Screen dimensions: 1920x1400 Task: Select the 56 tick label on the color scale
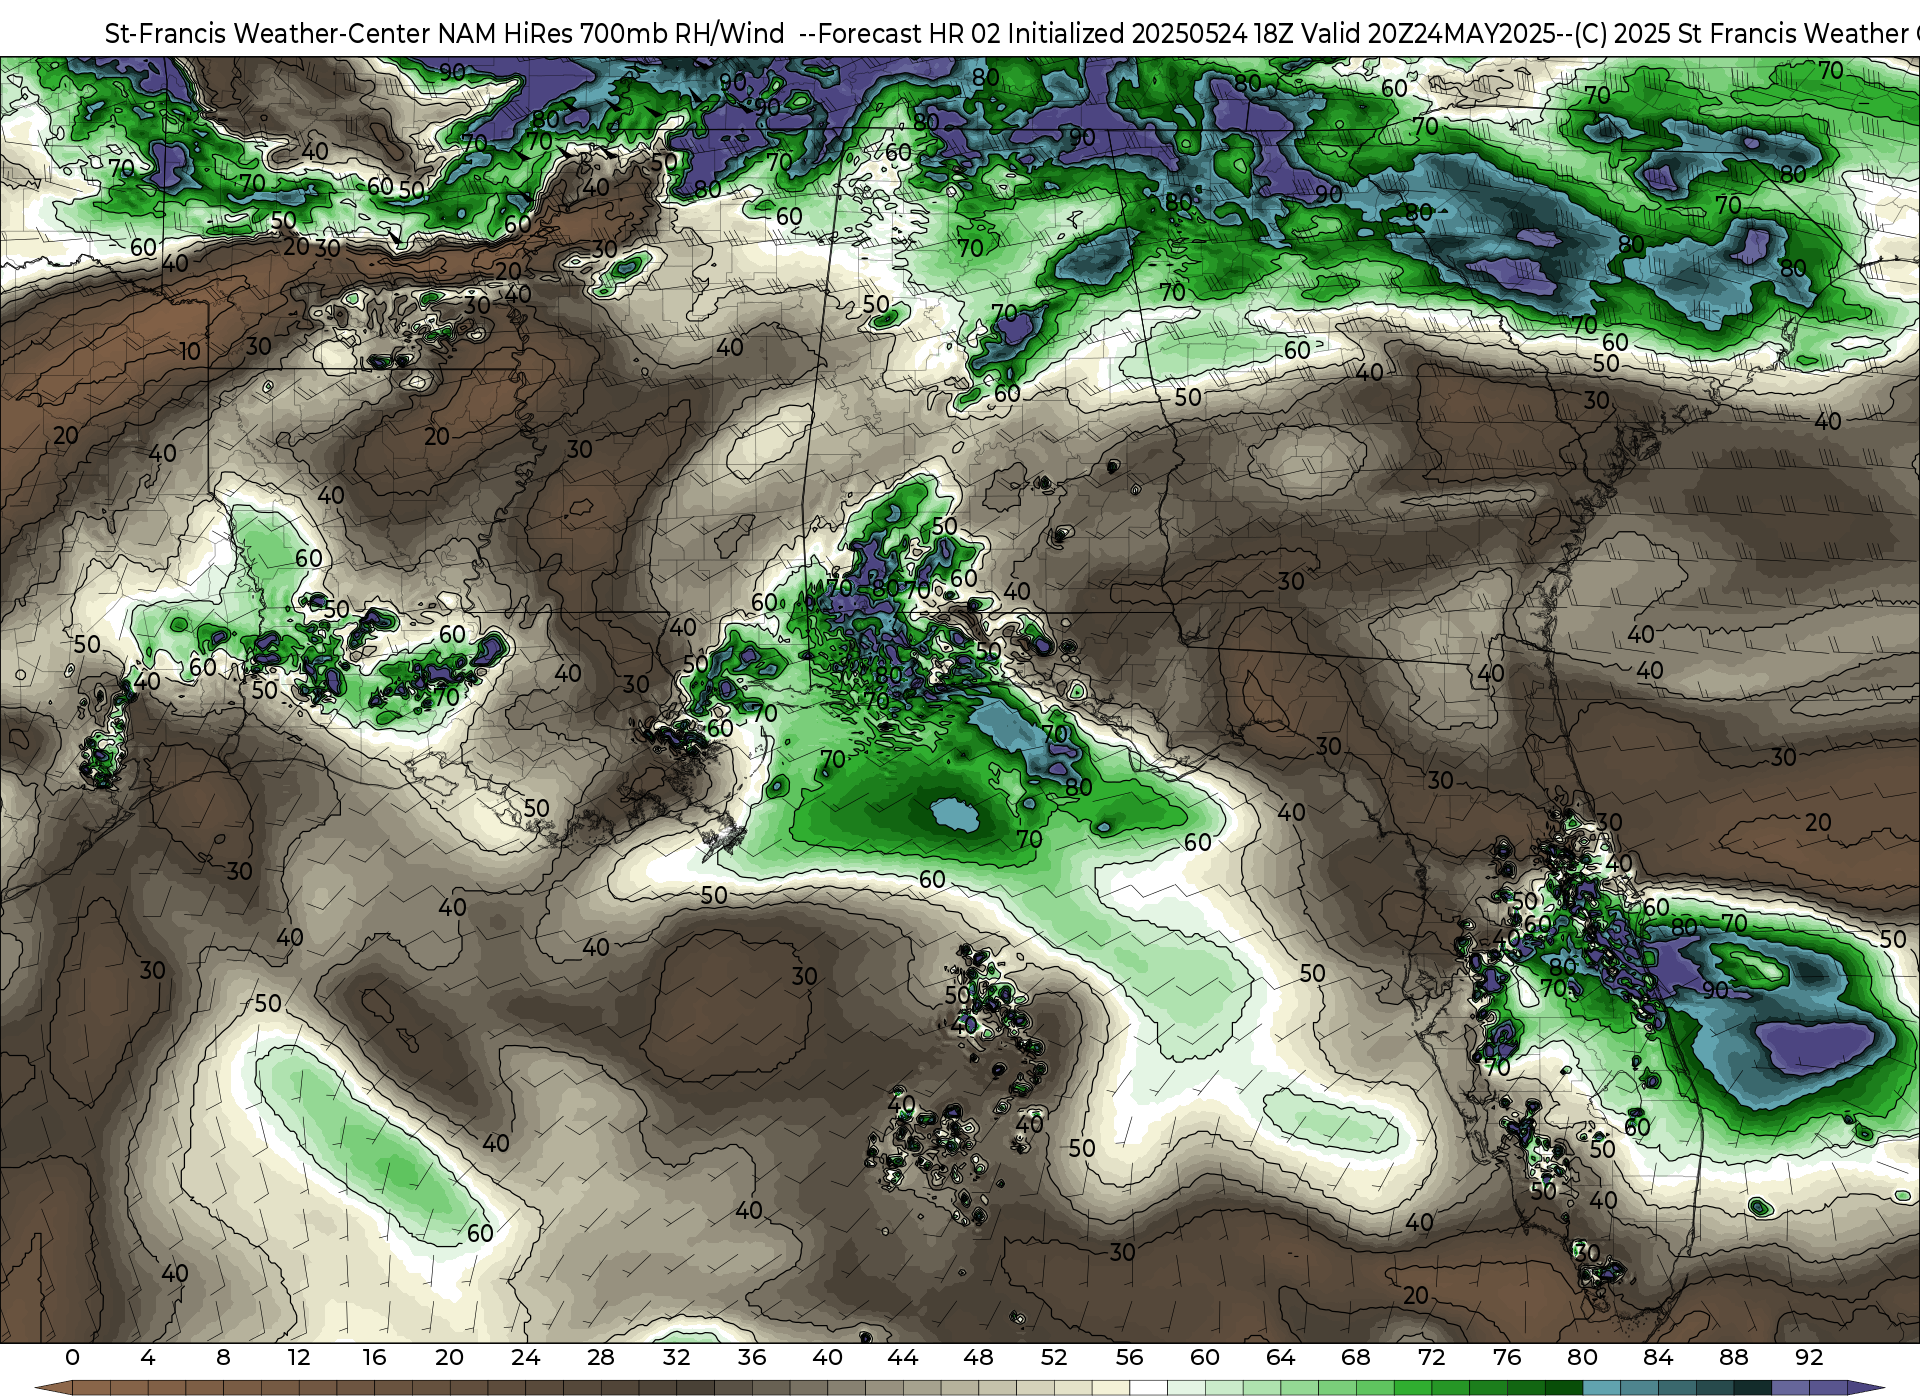pyautogui.click(x=1129, y=1358)
